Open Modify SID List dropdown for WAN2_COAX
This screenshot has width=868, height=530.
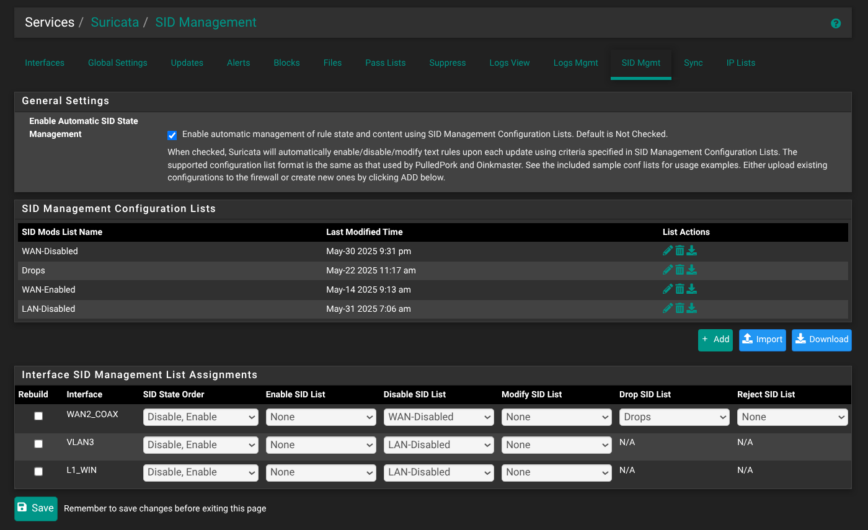556,417
